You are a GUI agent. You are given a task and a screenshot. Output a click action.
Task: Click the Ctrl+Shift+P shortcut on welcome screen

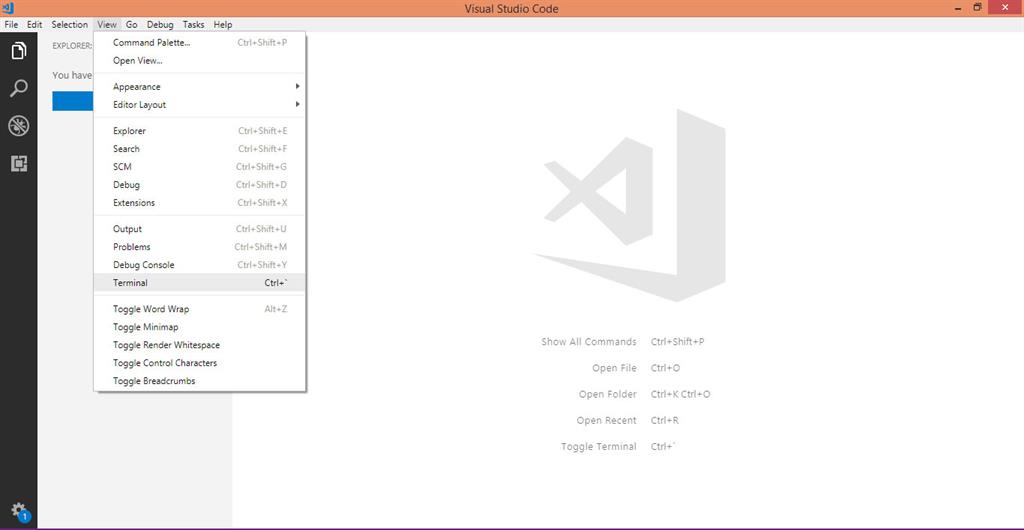pyautogui.click(x=677, y=342)
